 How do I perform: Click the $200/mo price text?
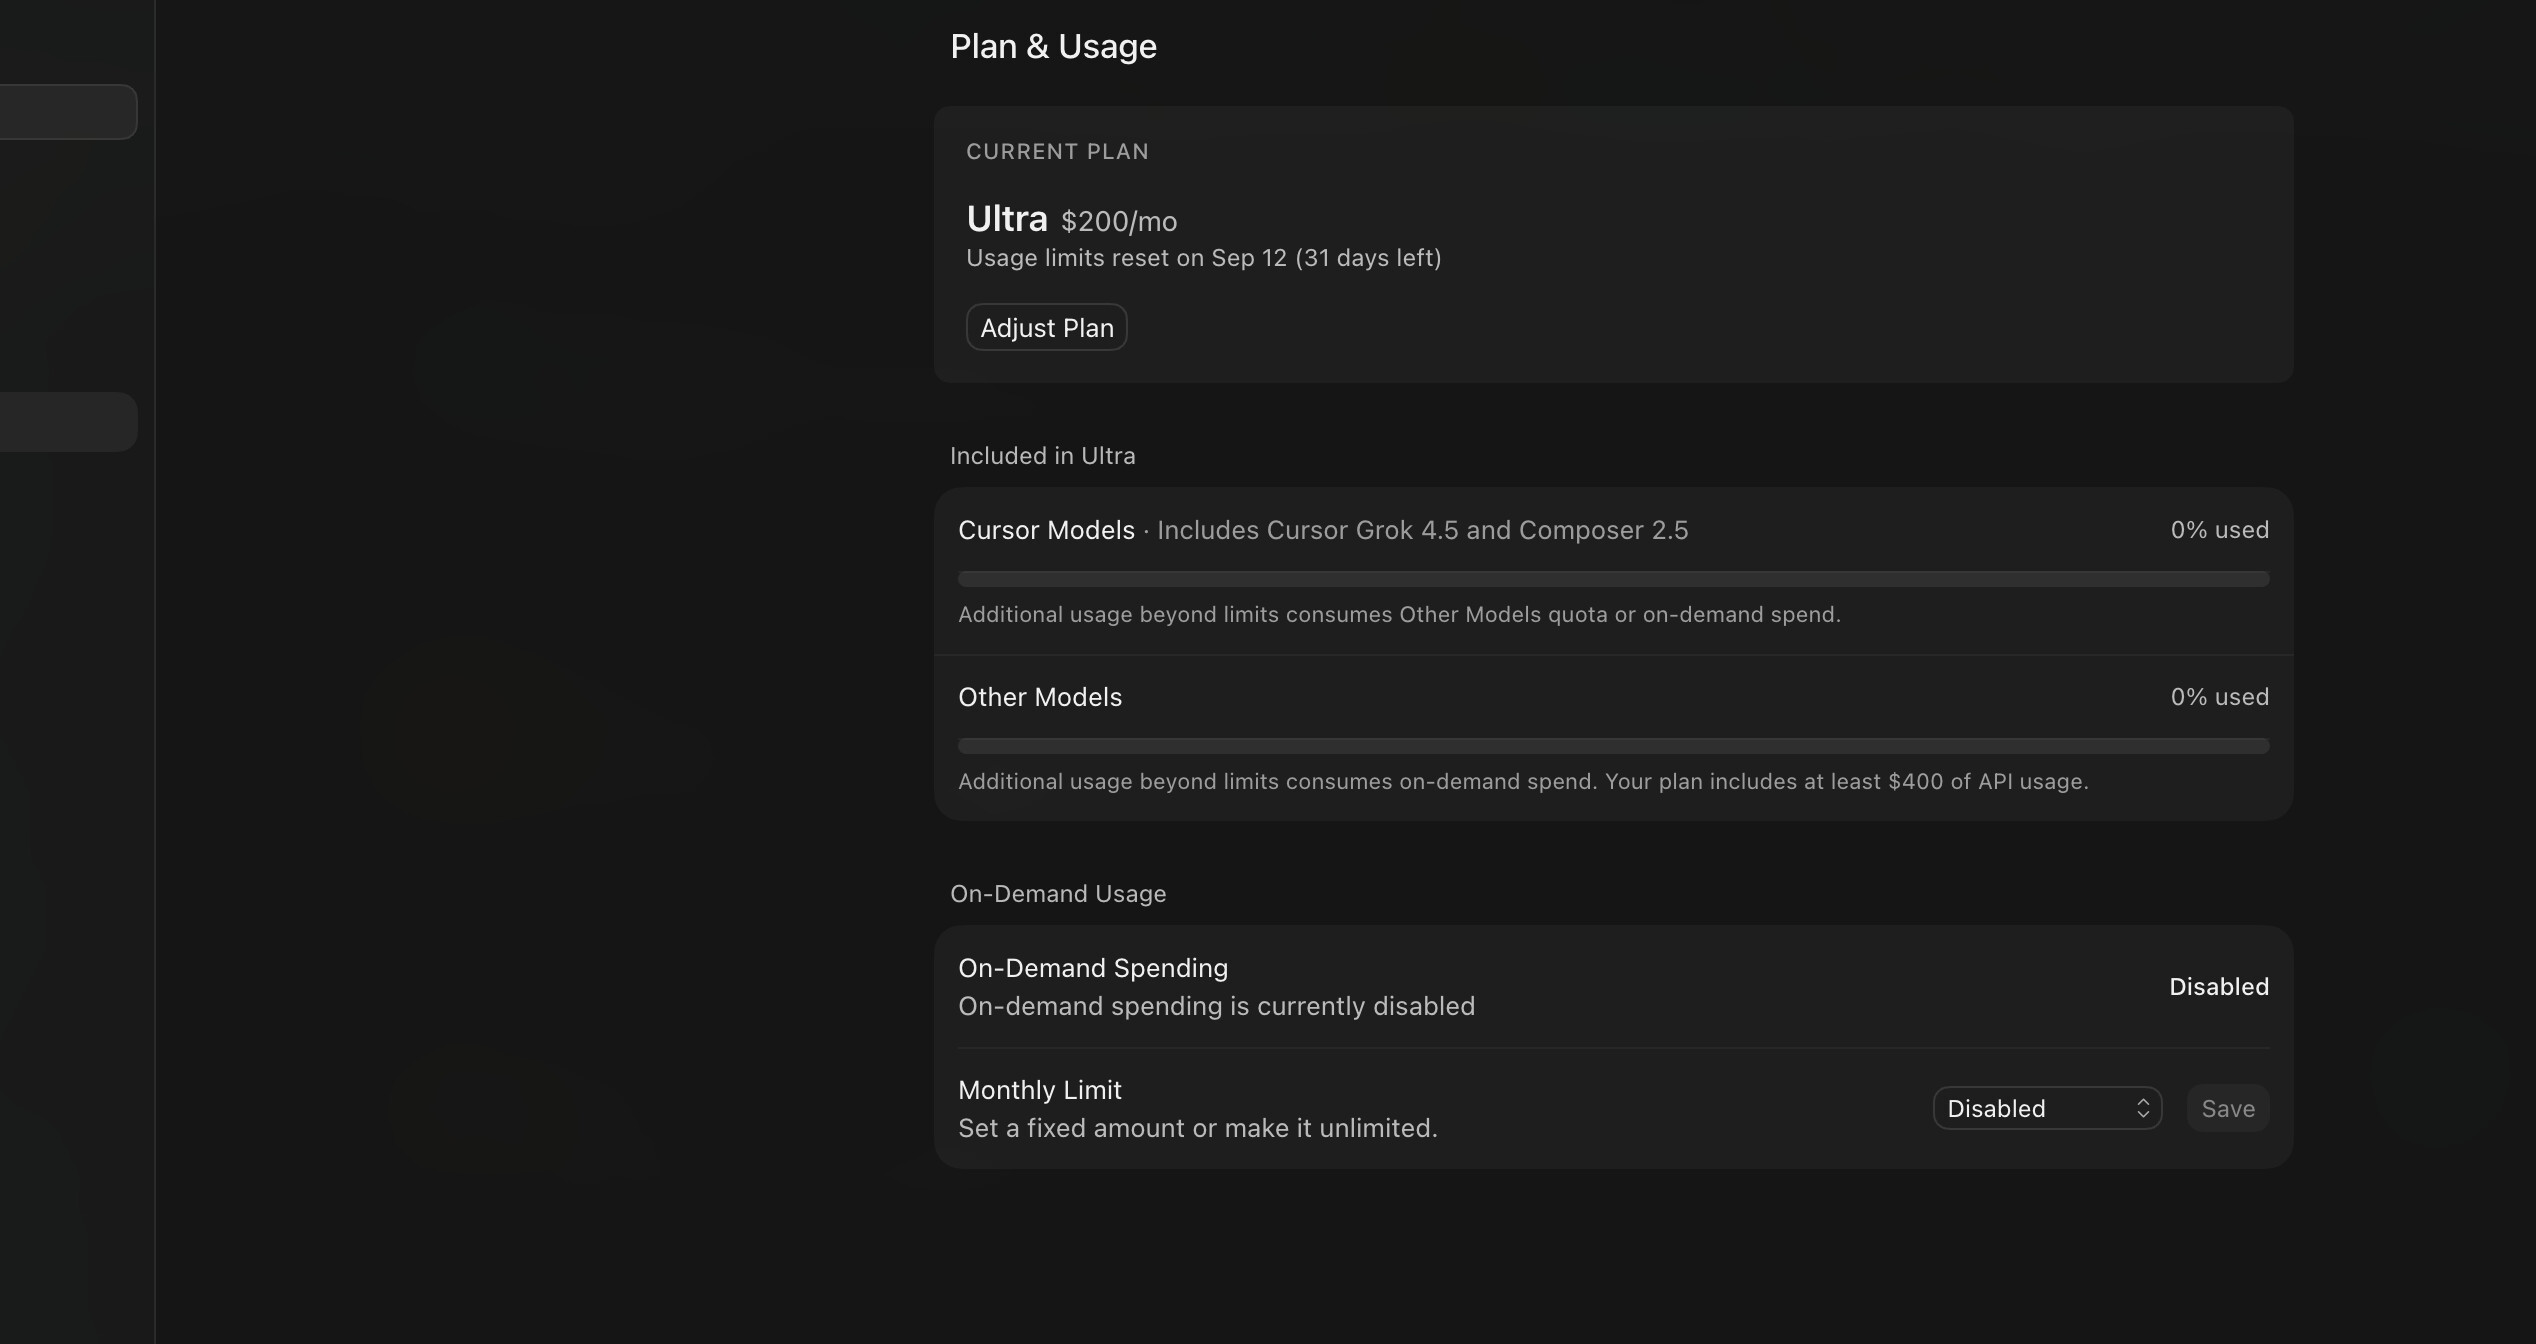click(x=1119, y=221)
